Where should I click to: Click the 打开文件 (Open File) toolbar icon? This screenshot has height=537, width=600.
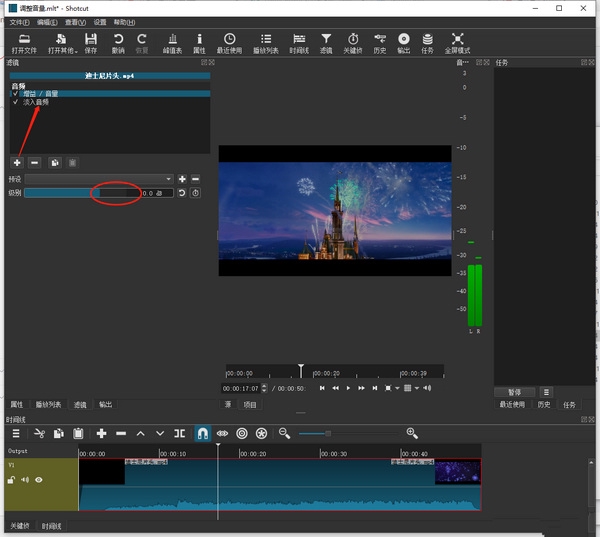(x=24, y=39)
